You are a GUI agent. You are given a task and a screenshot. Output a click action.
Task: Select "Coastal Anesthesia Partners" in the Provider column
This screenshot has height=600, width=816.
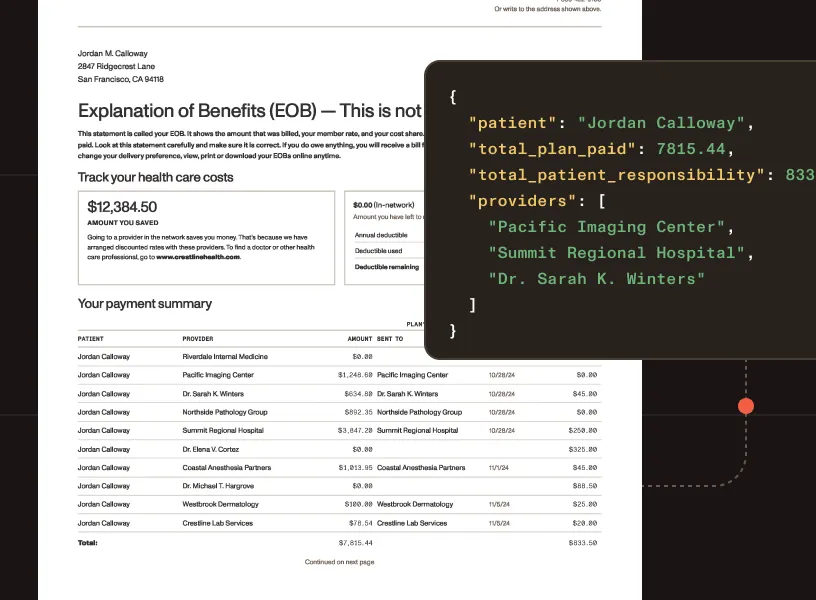[226, 468]
